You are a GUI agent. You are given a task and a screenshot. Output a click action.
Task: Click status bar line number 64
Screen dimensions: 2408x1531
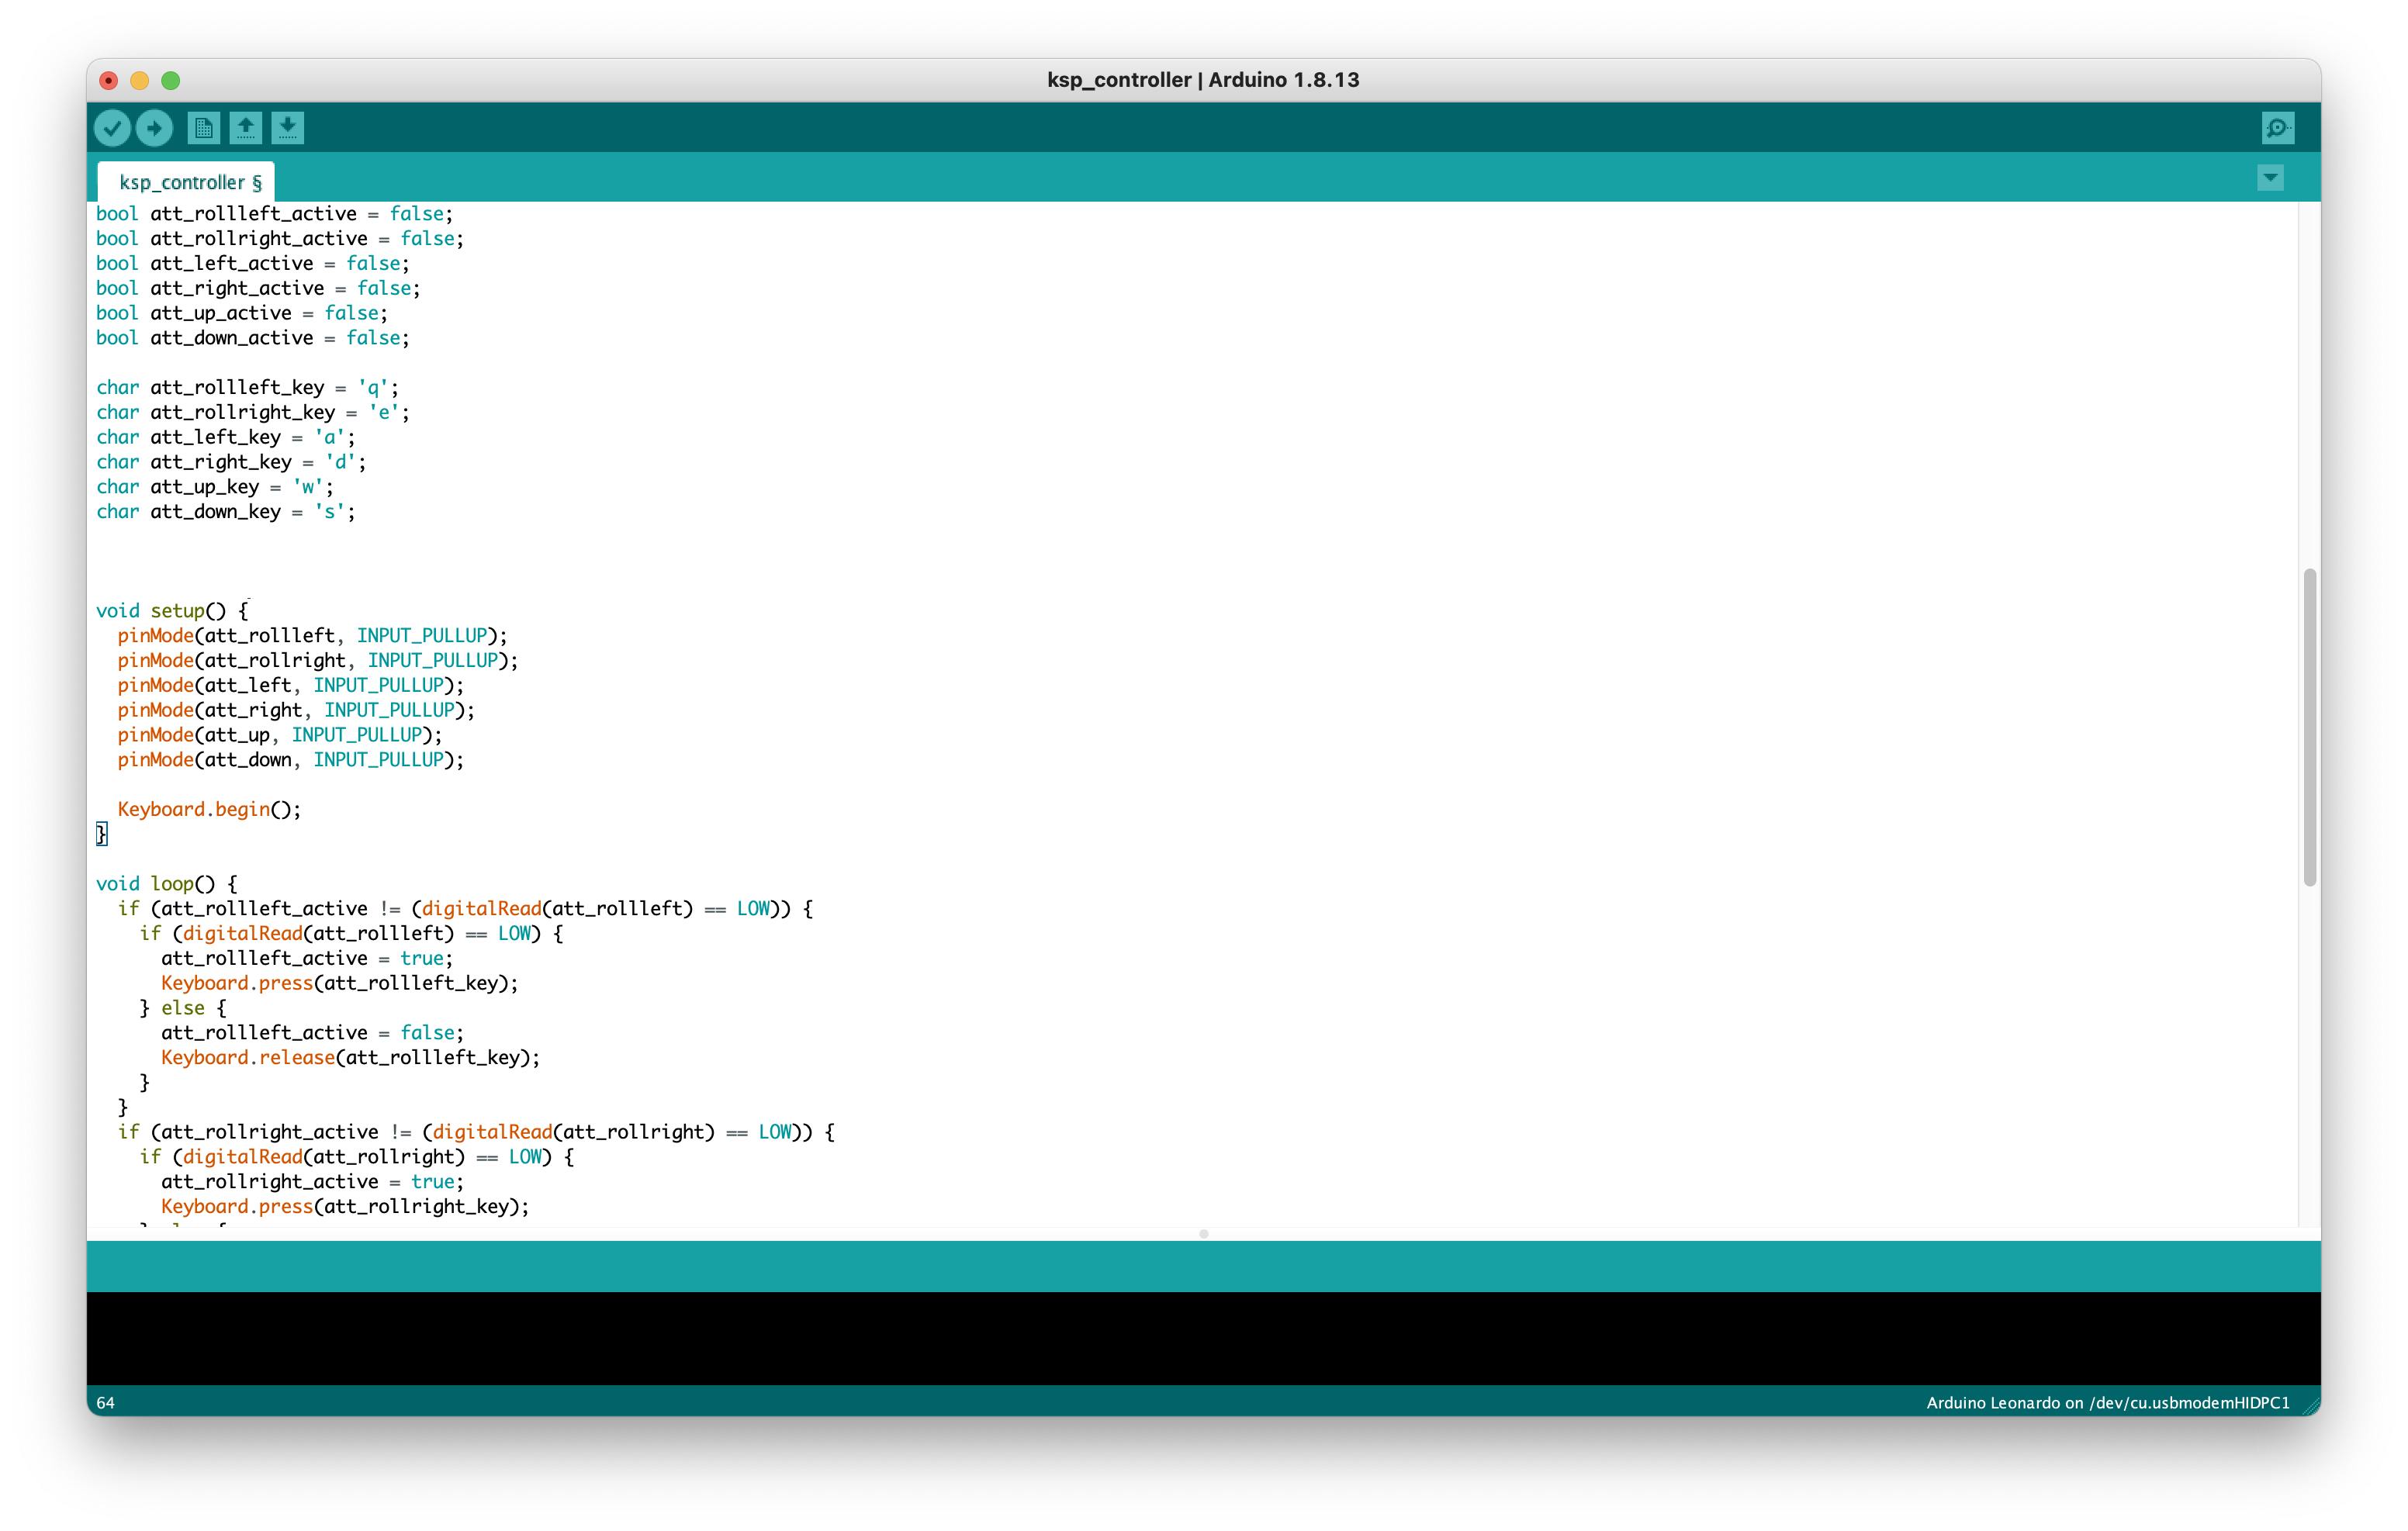105,1403
